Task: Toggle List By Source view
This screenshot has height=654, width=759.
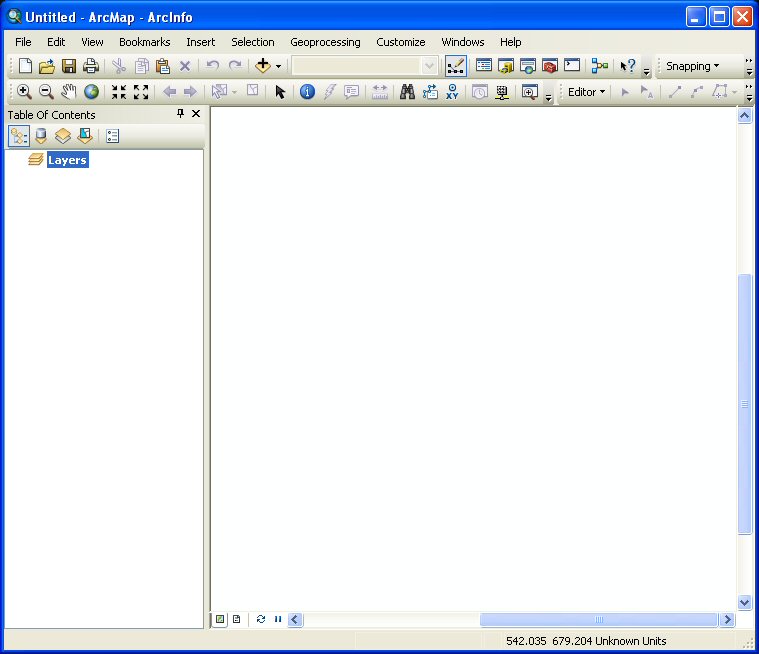Action: (41, 136)
